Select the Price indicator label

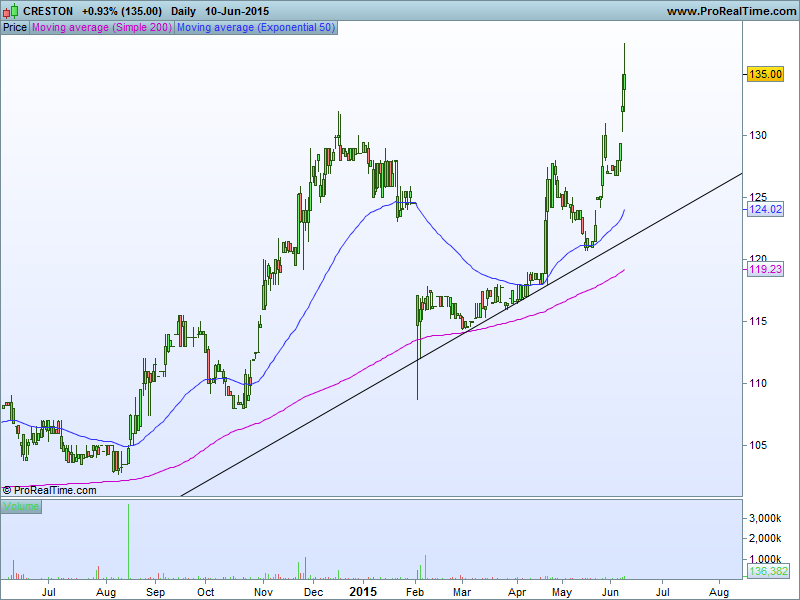tap(15, 28)
